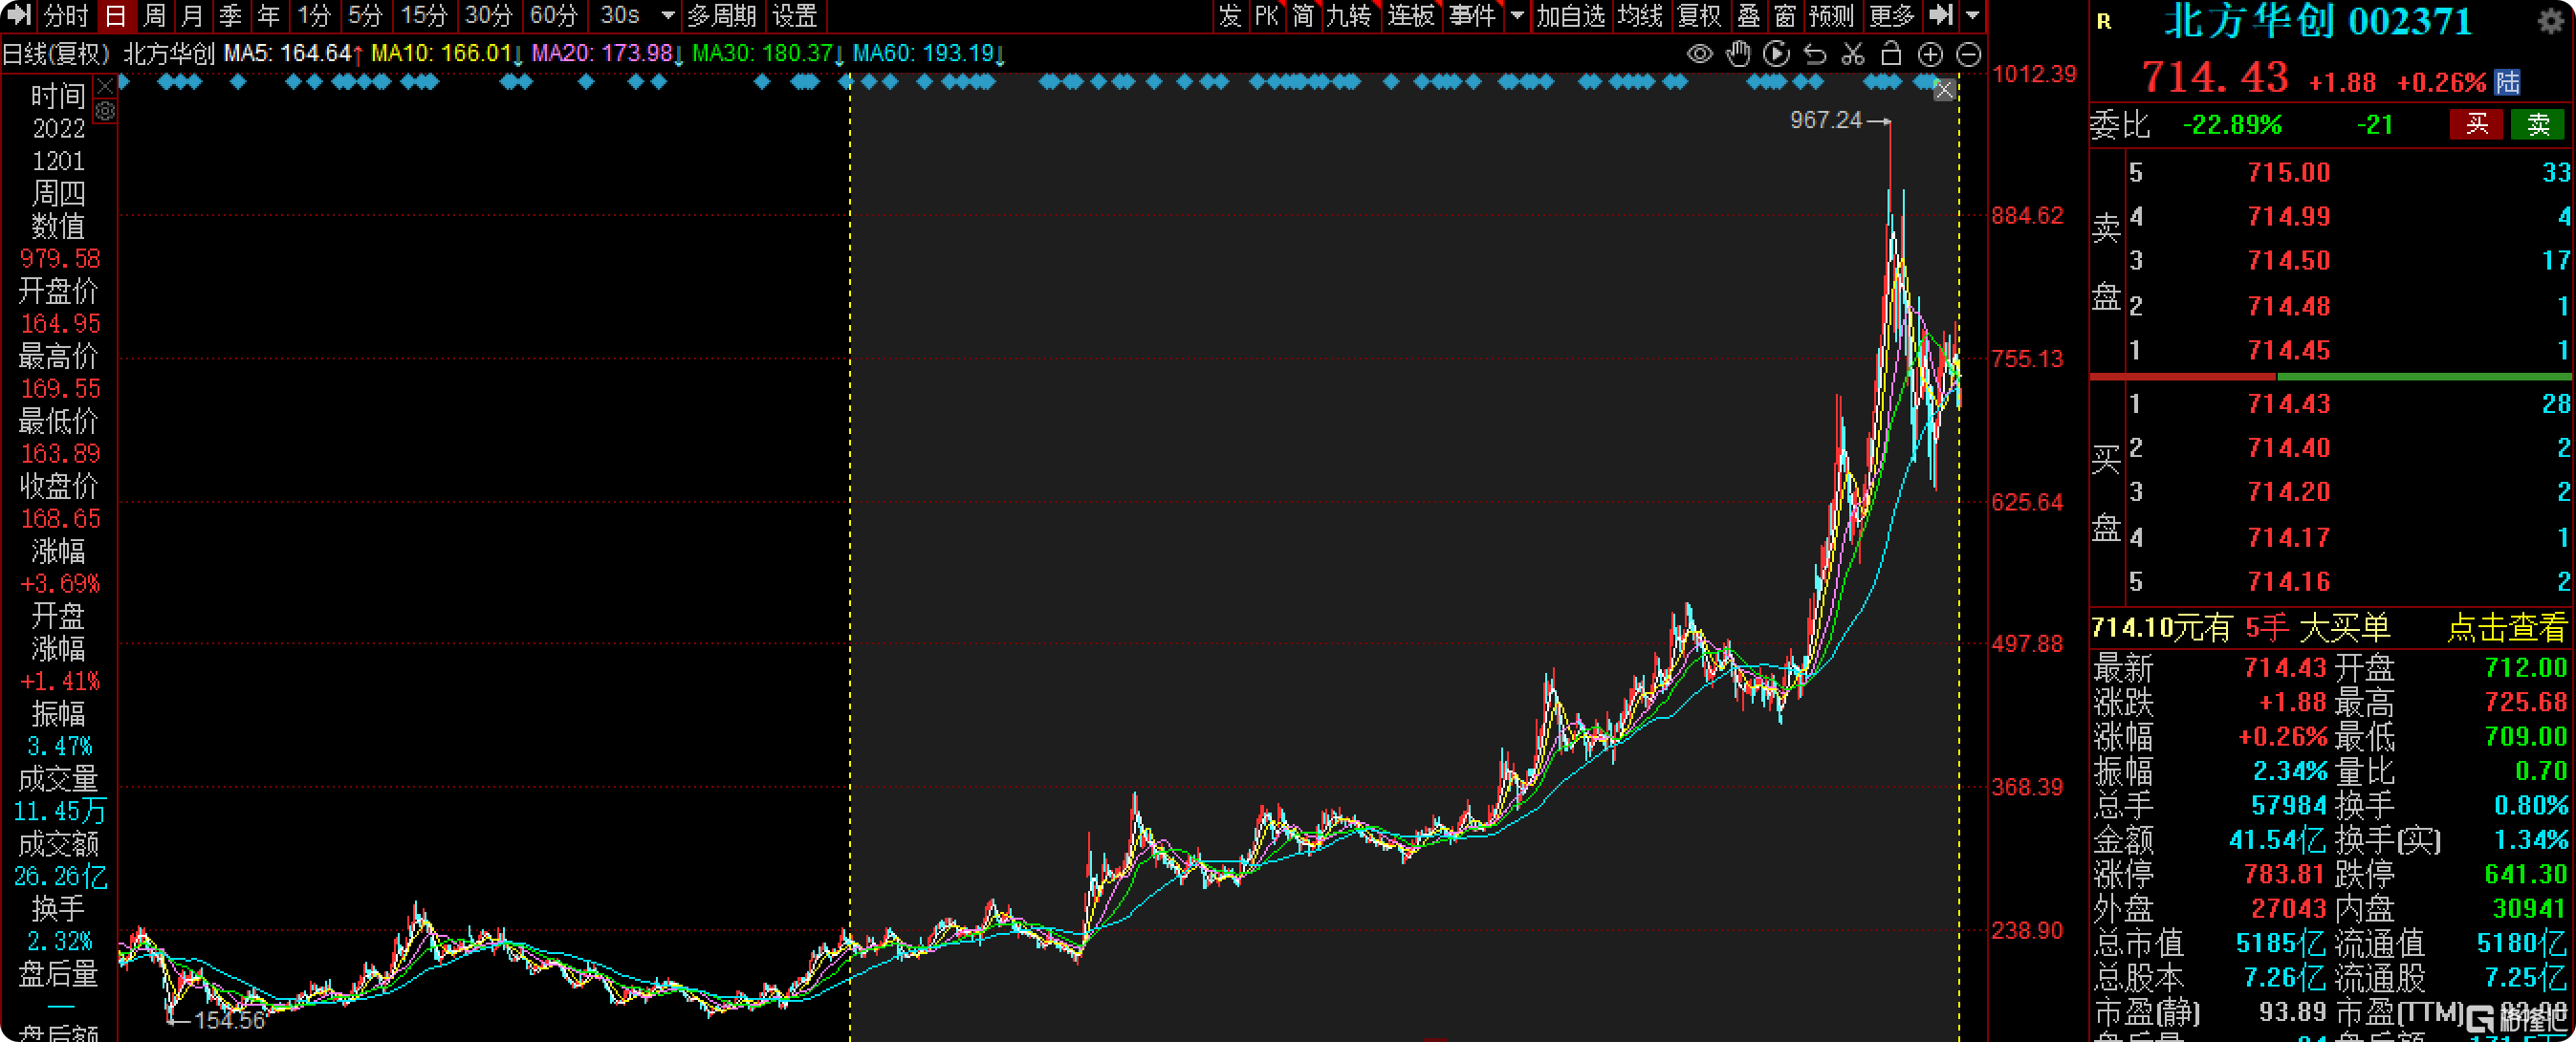Screen dimensions: 2576x1042
Task: Open the 预测 forecast tool
Action: point(1832,15)
